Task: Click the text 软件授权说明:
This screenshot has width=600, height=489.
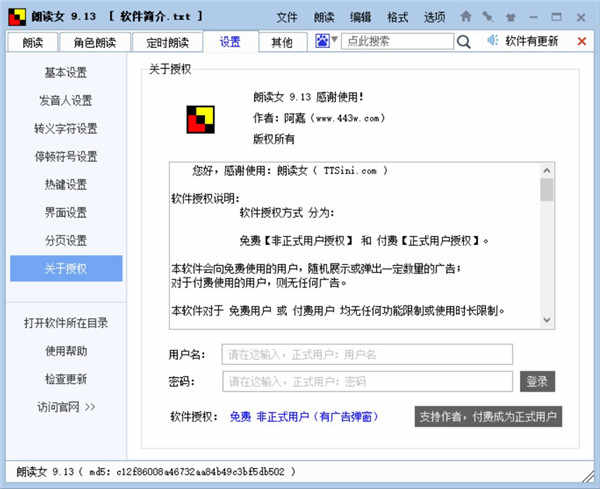Action: coord(205,199)
